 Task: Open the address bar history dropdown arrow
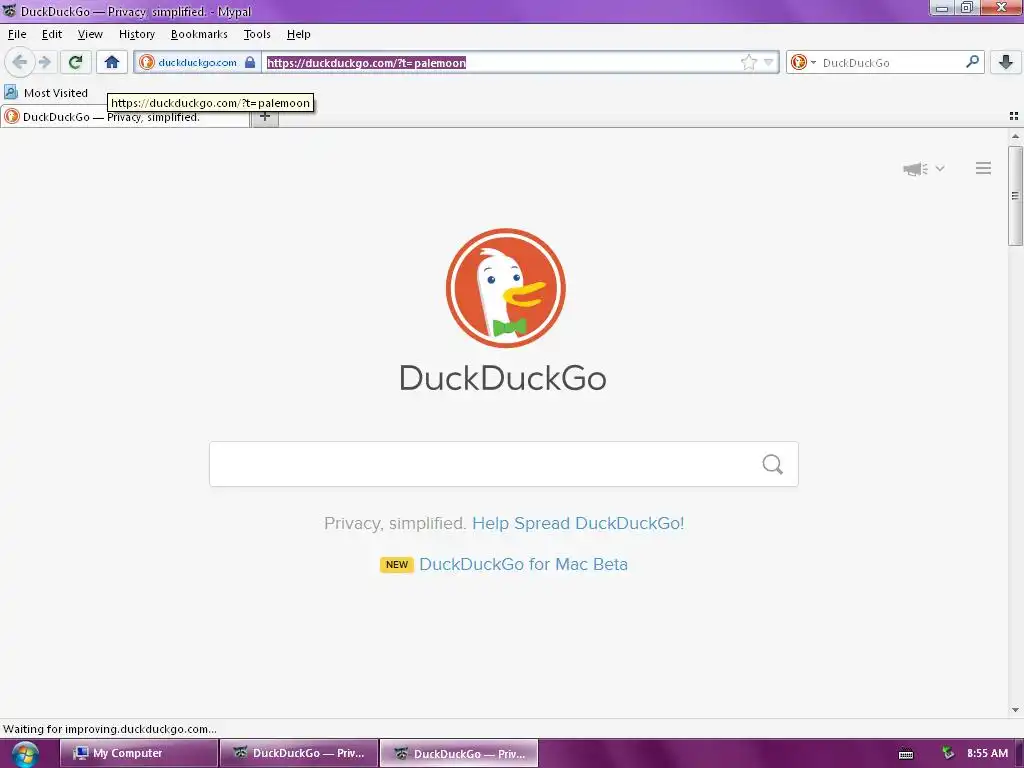768,62
